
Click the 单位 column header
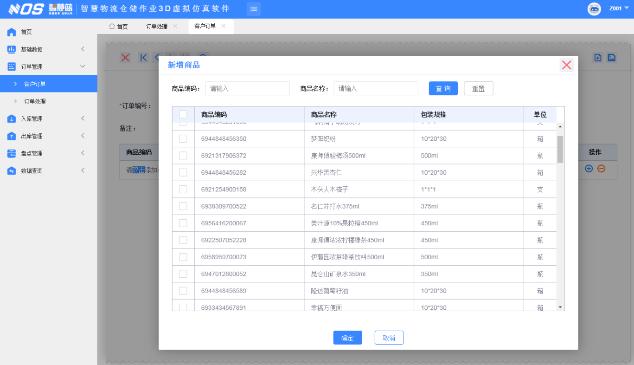(540, 114)
